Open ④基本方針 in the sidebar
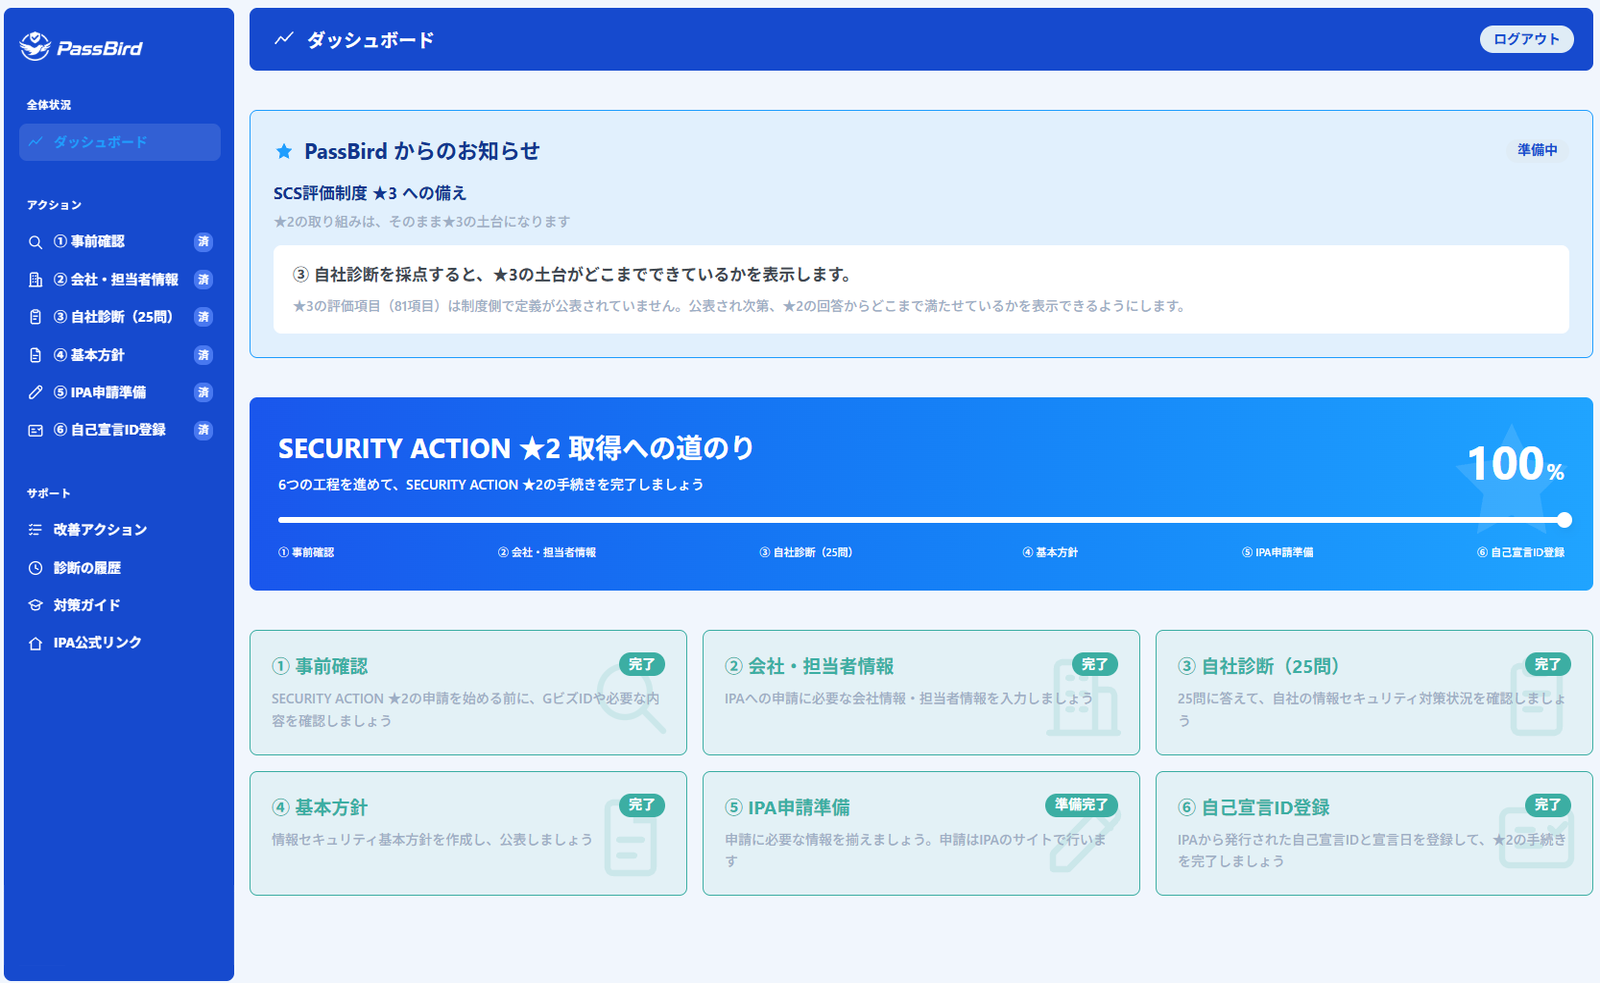 click(120, 355)
